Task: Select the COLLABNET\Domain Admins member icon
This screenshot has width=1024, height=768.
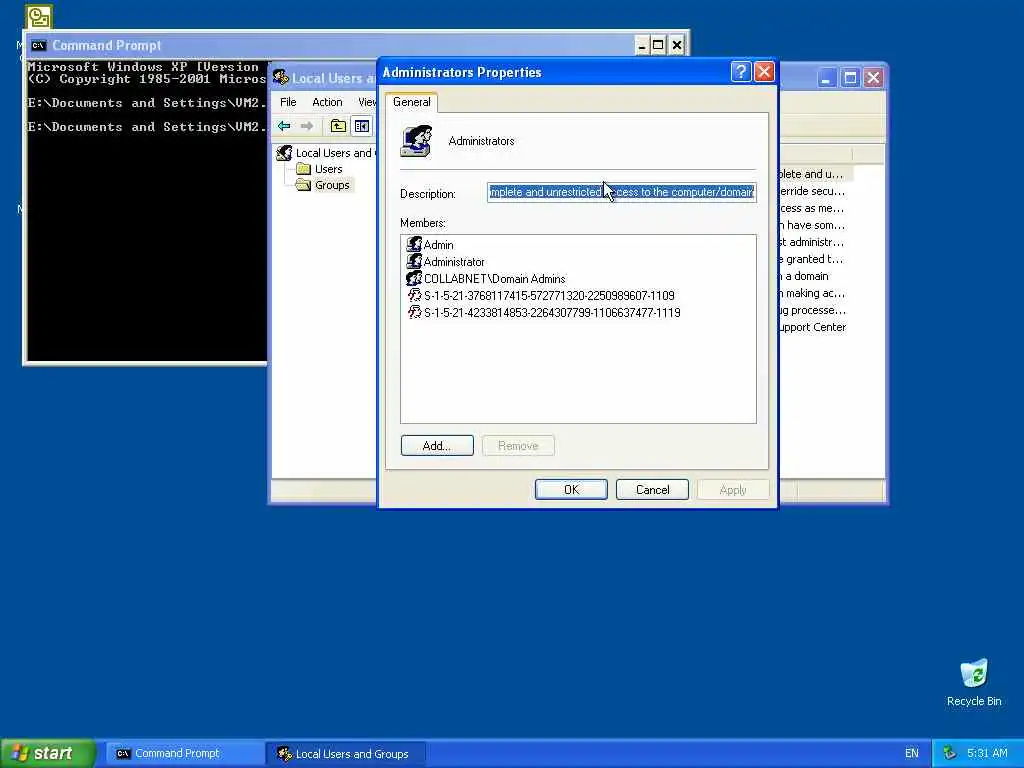Action: coord(414,278)
